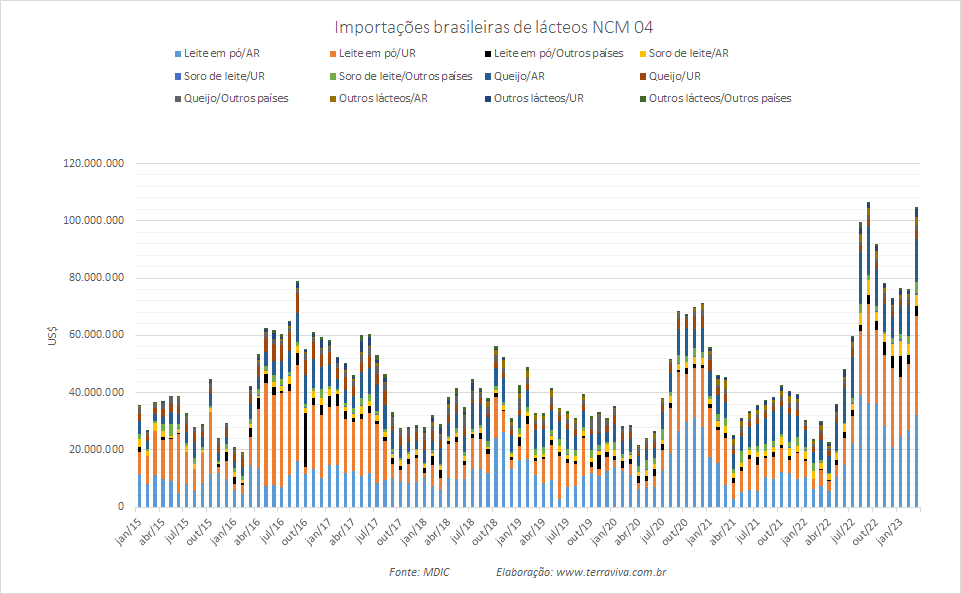
Task: Select the '100.000.000' y-axis value
Action: tap(94, 221)
